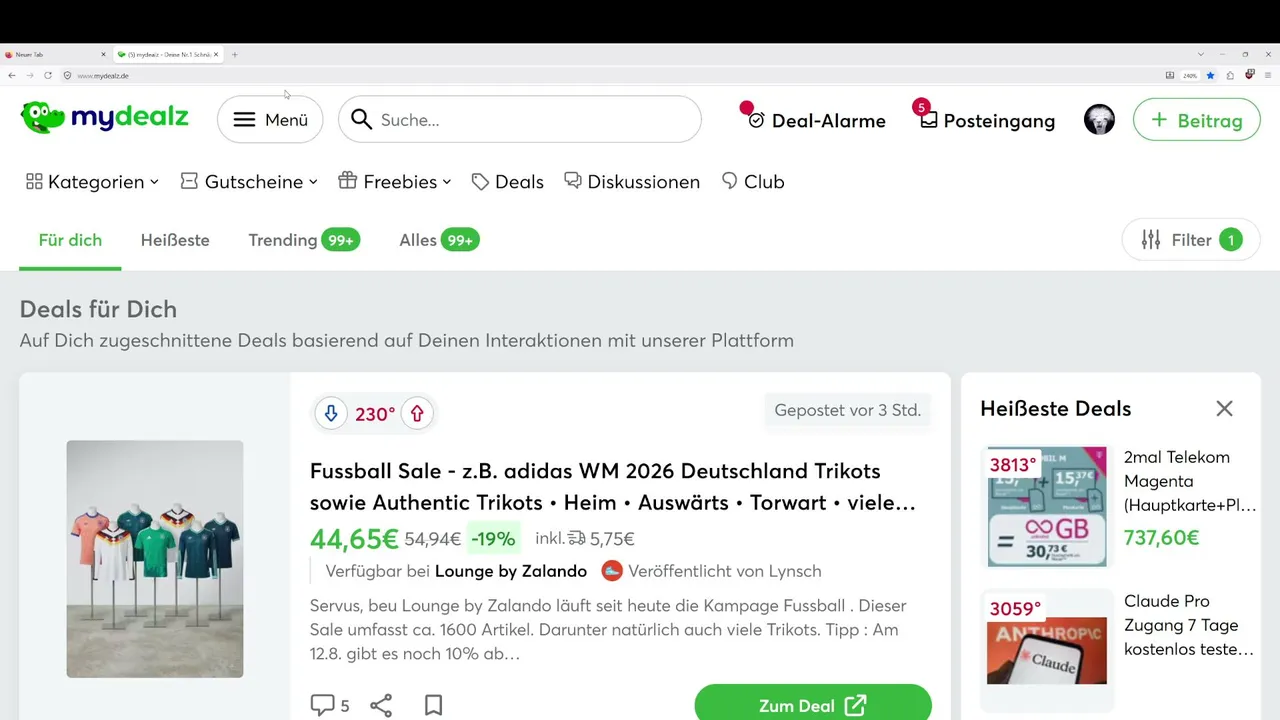
Task: Click the 737,60€ Telekom deal price
Action: pyautogui.click(x=1162, y=538)
